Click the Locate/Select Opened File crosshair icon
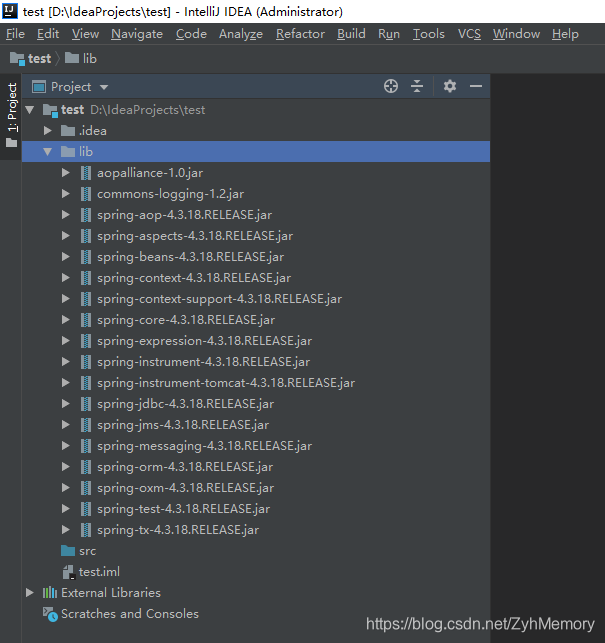The height and width of the screenshot is (643, 605). (x=390, y=86)
